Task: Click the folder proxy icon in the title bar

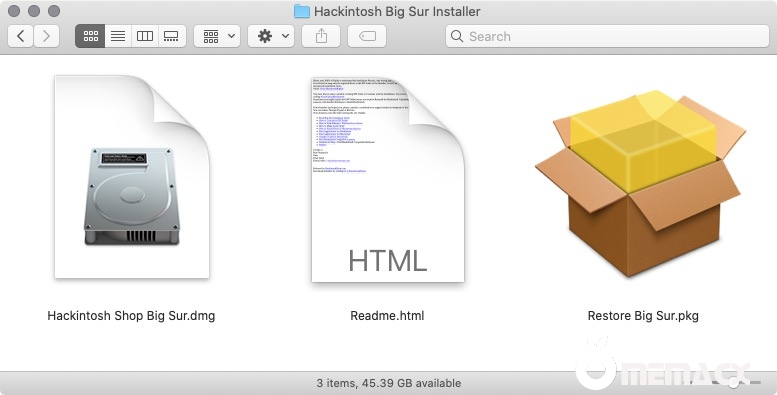Action: tap(302, 11)
